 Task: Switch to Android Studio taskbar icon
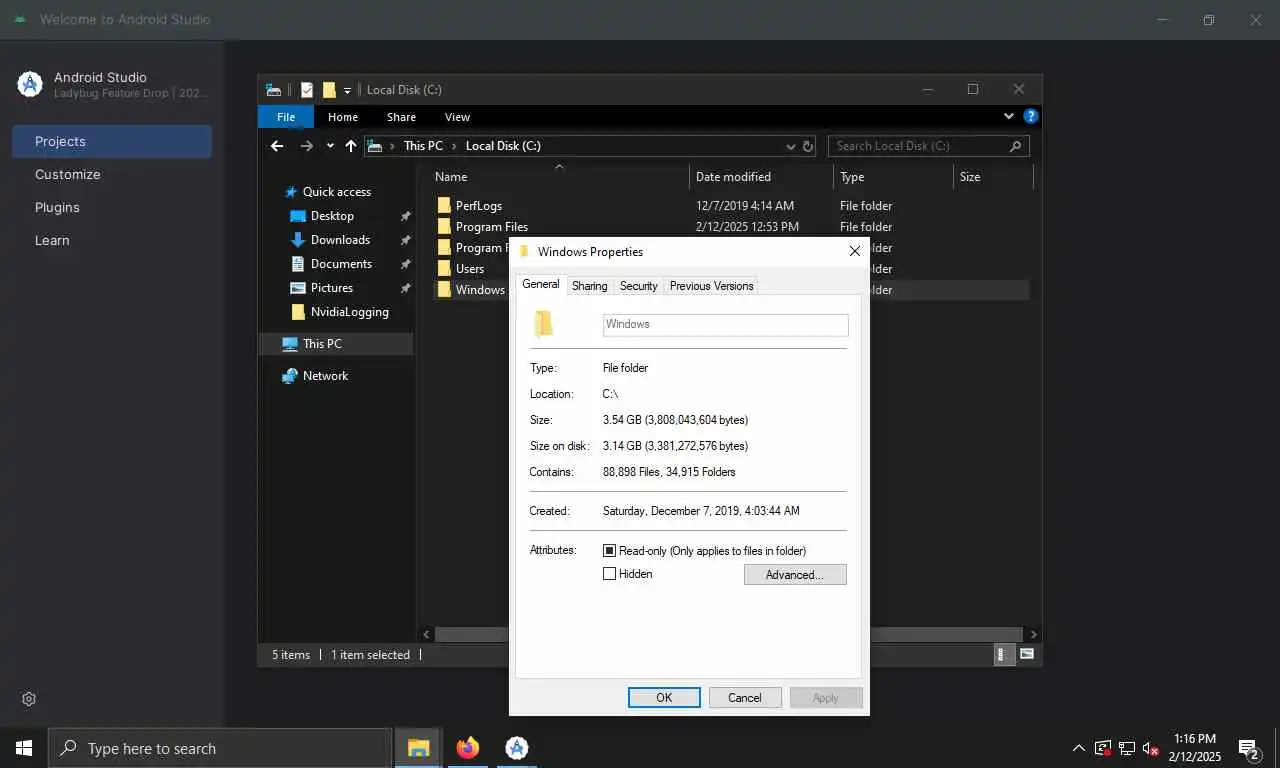(x=516, y=748)
